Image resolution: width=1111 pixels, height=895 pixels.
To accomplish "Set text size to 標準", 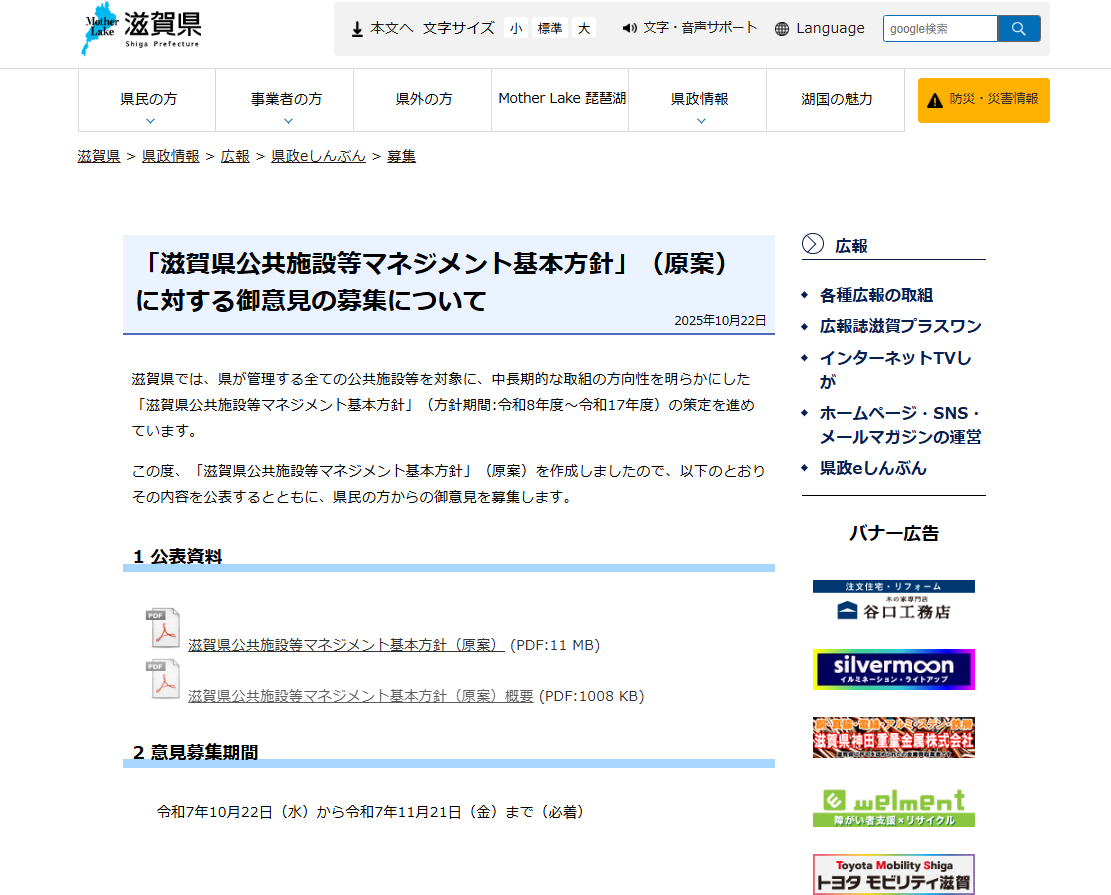I will click(x=550, y=29).
